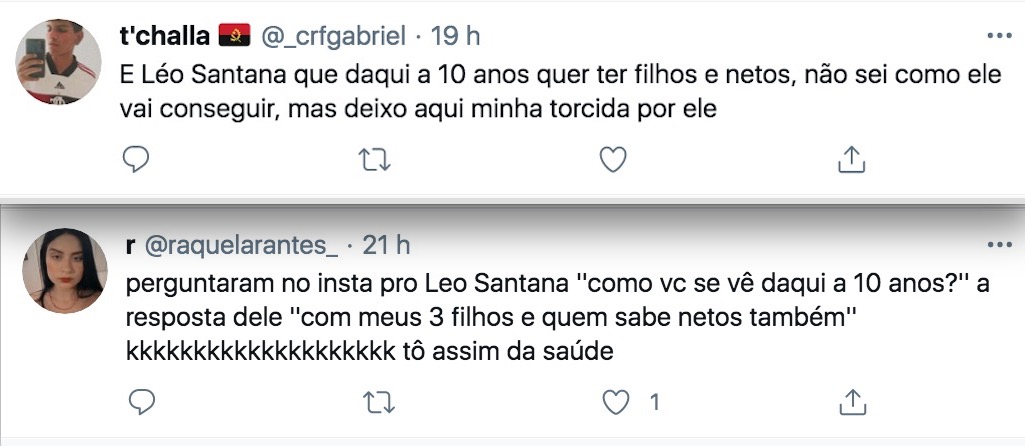
Task: Click the 21 h timestamp
Action: click(x=385, y=245)
